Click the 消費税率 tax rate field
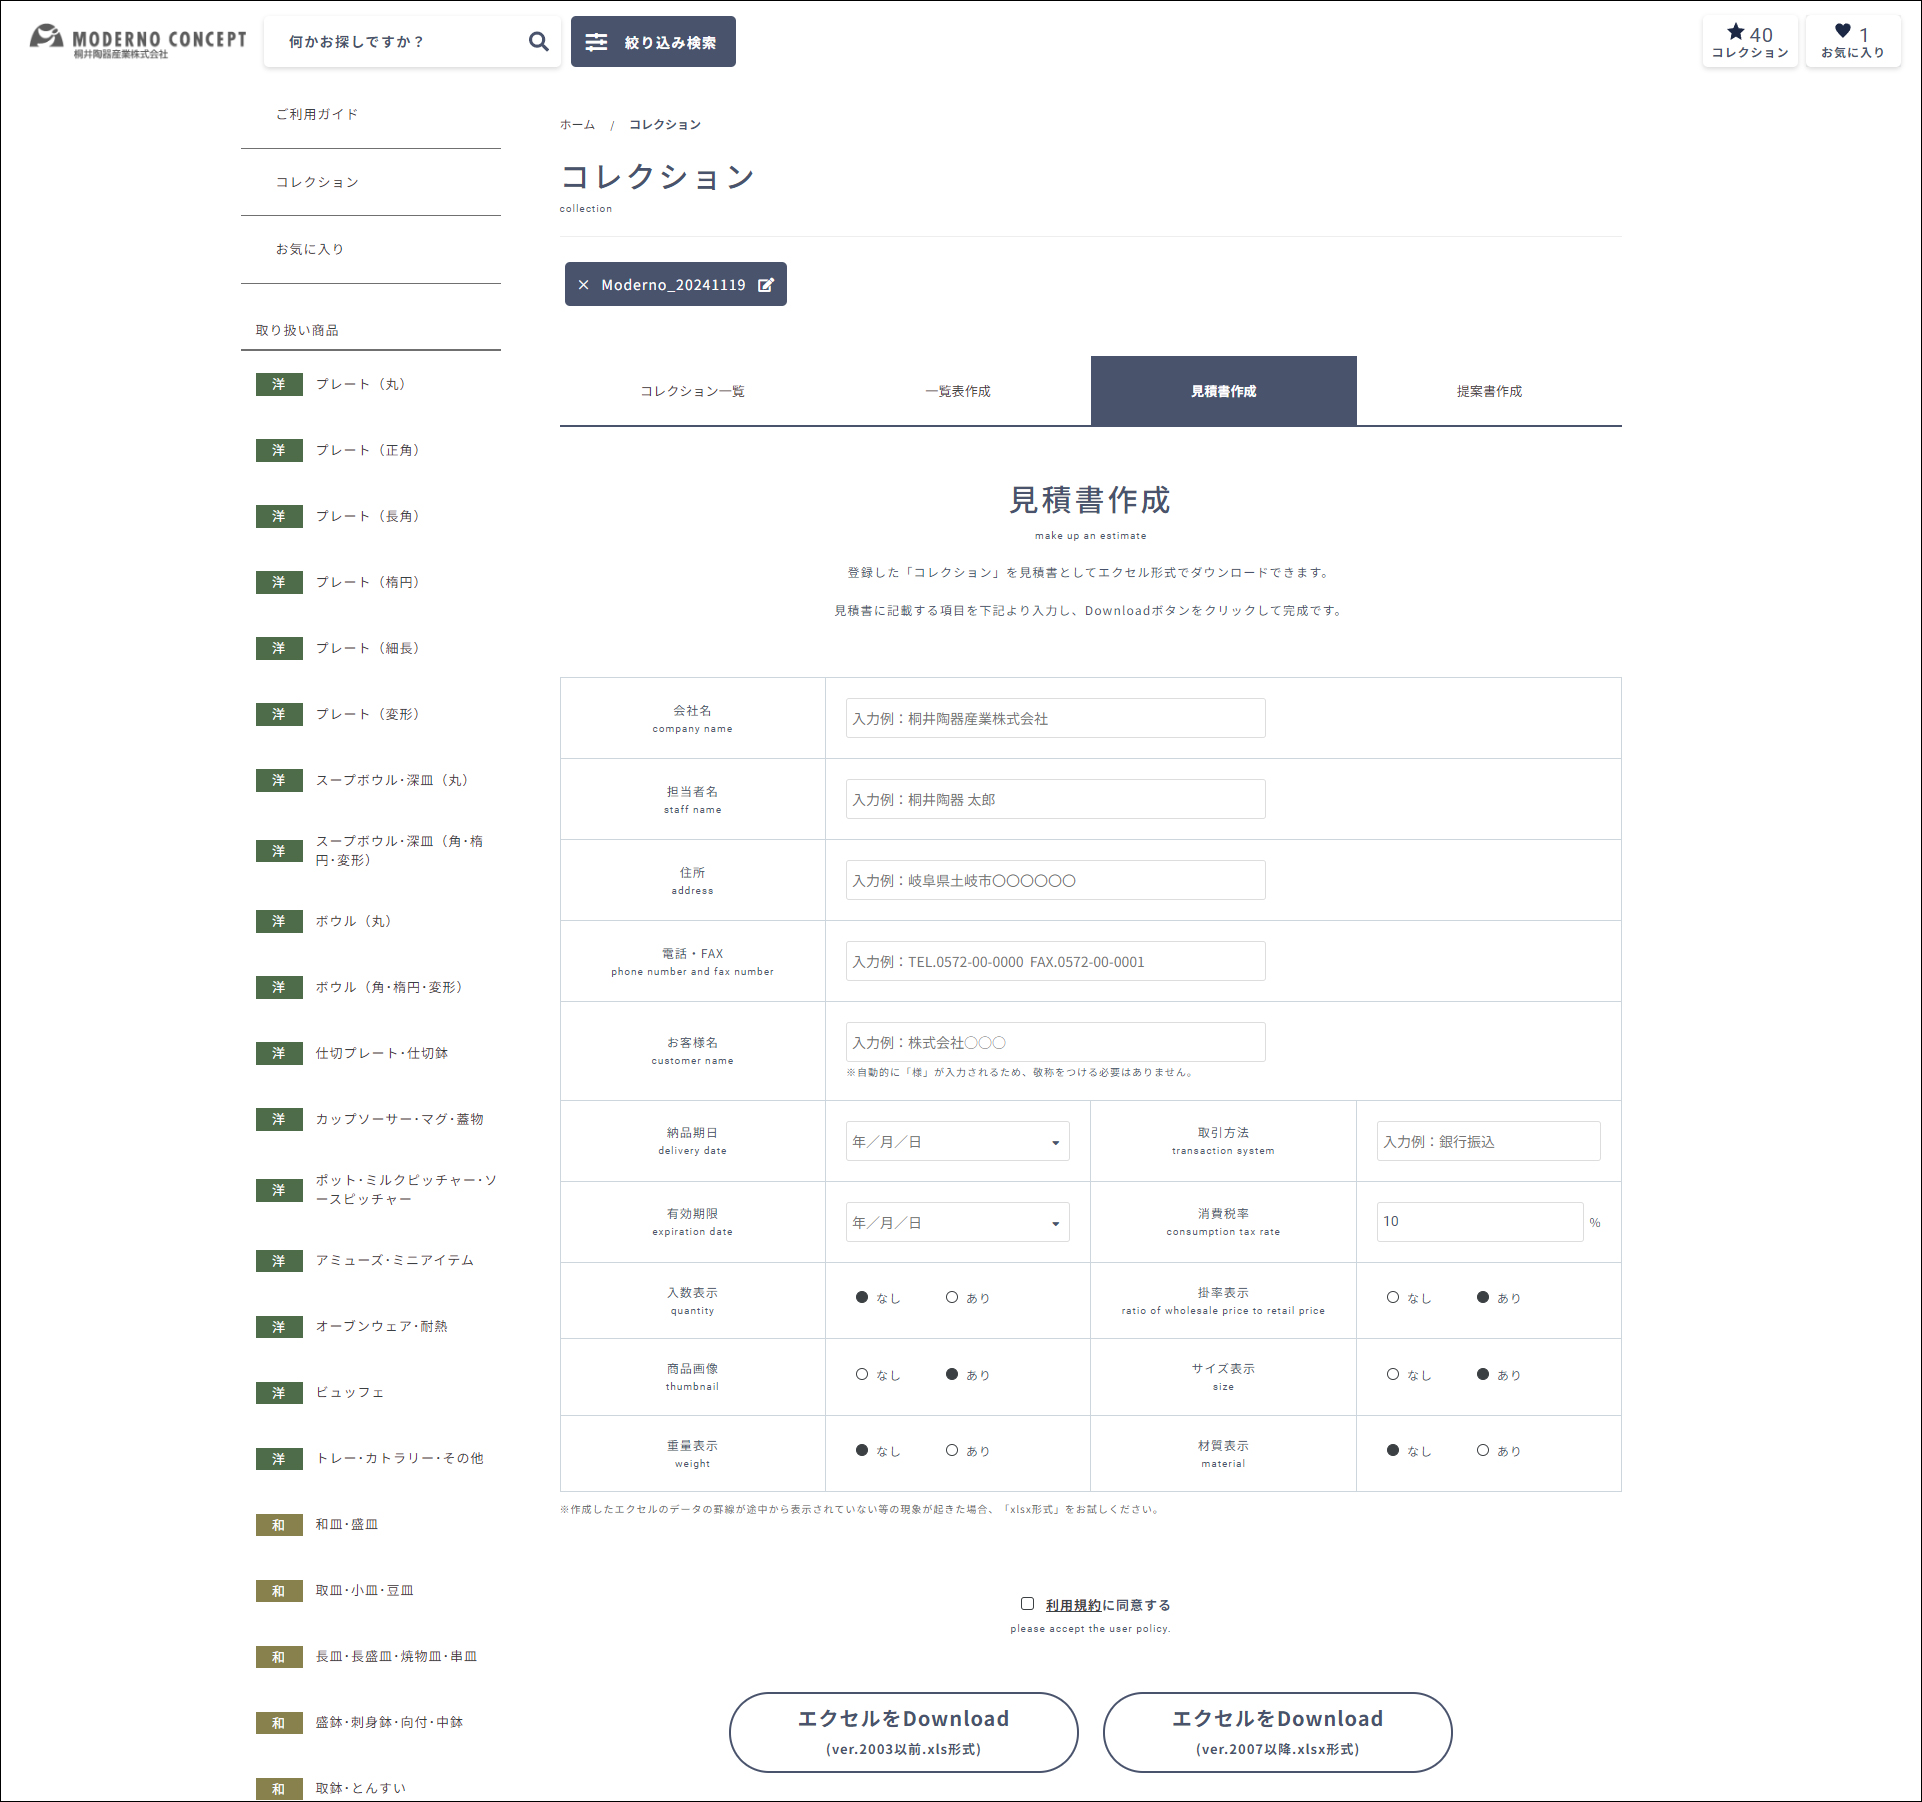The width and height of the screenshot is (1922, 1802). click(x=1478, y=1222)
